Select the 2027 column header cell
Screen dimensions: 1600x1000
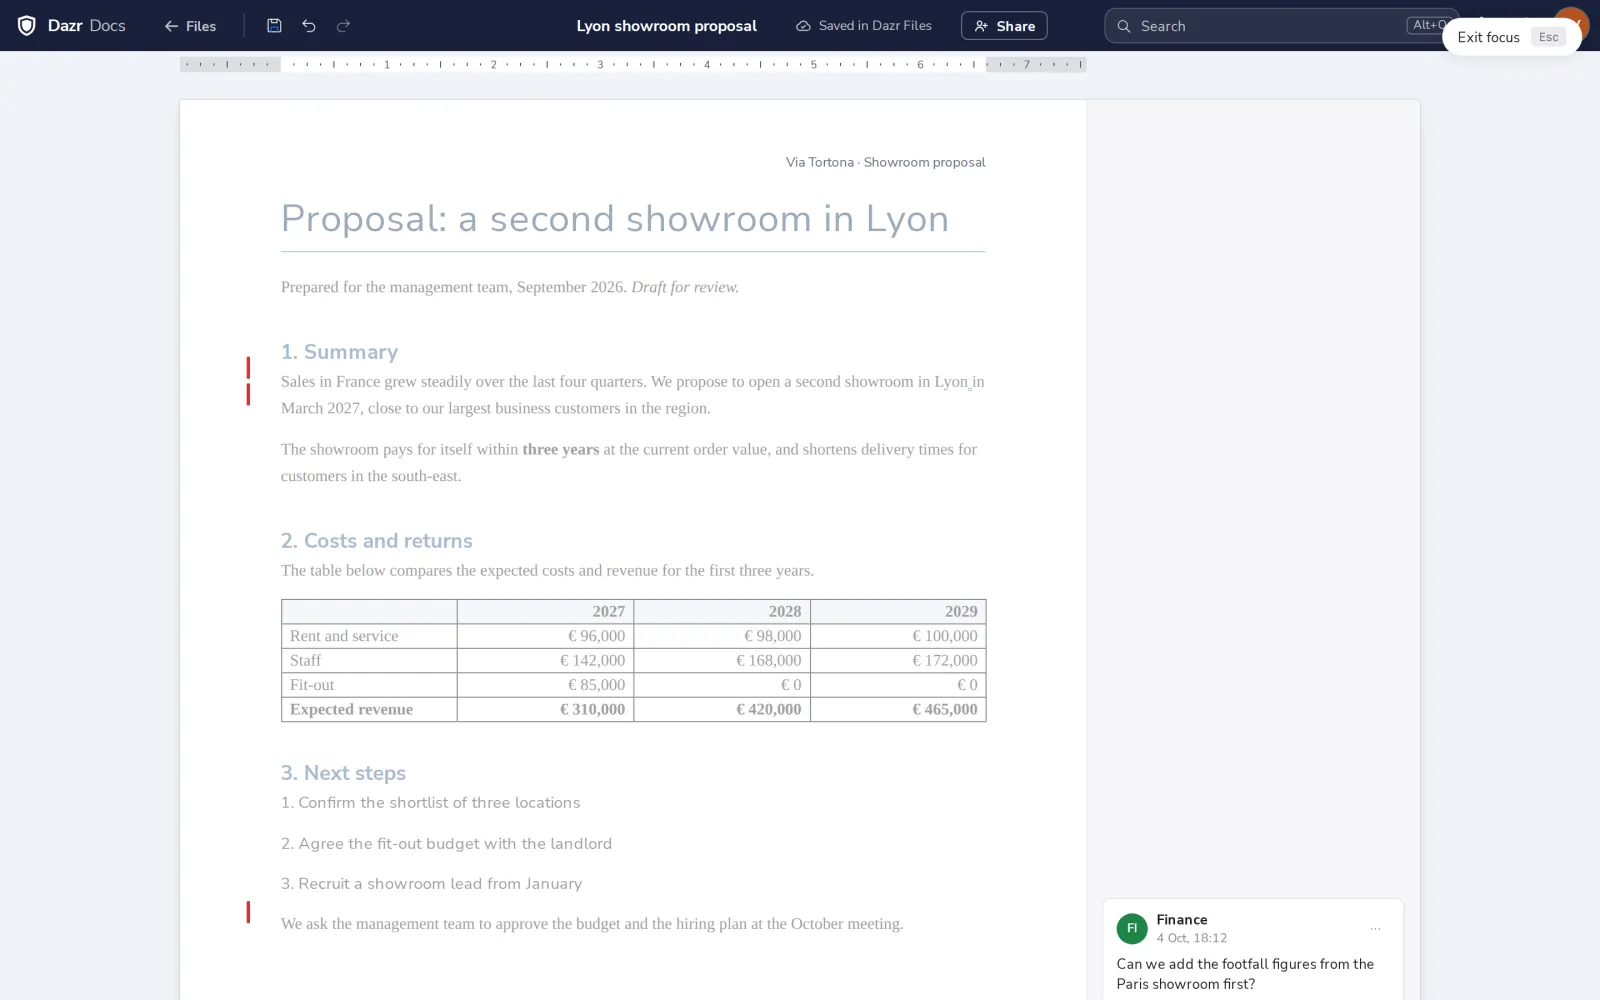pos(545,611)
